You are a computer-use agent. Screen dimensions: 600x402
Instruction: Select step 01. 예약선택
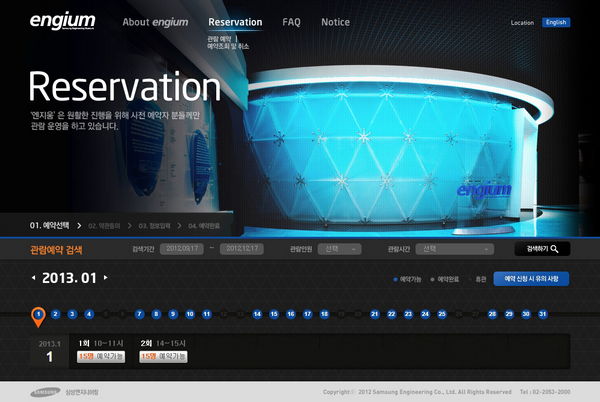[x=50, y=226]
